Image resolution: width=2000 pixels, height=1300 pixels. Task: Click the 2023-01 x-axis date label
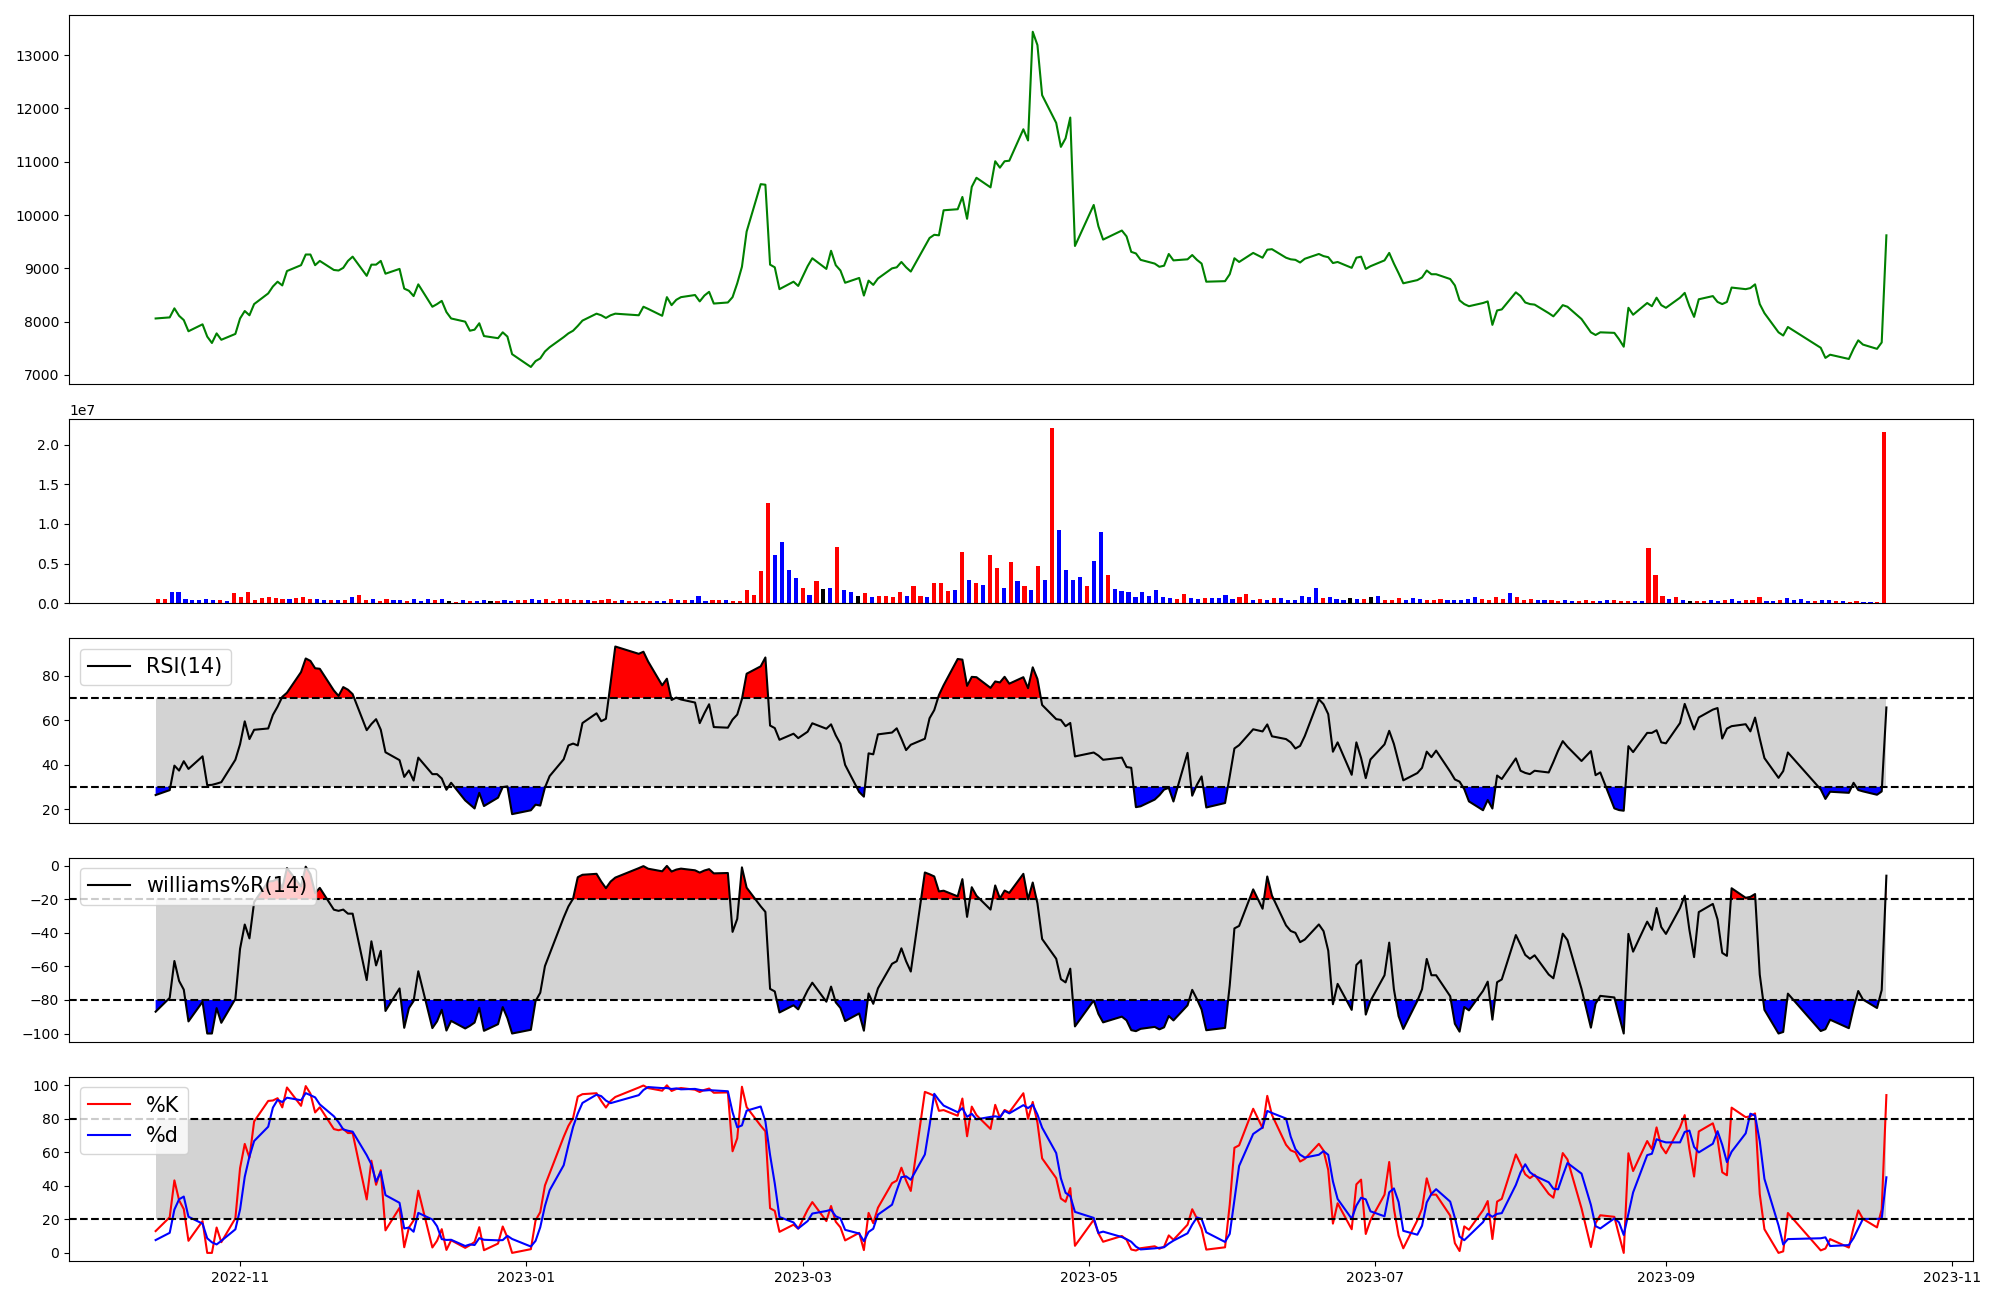[526, 1277]
